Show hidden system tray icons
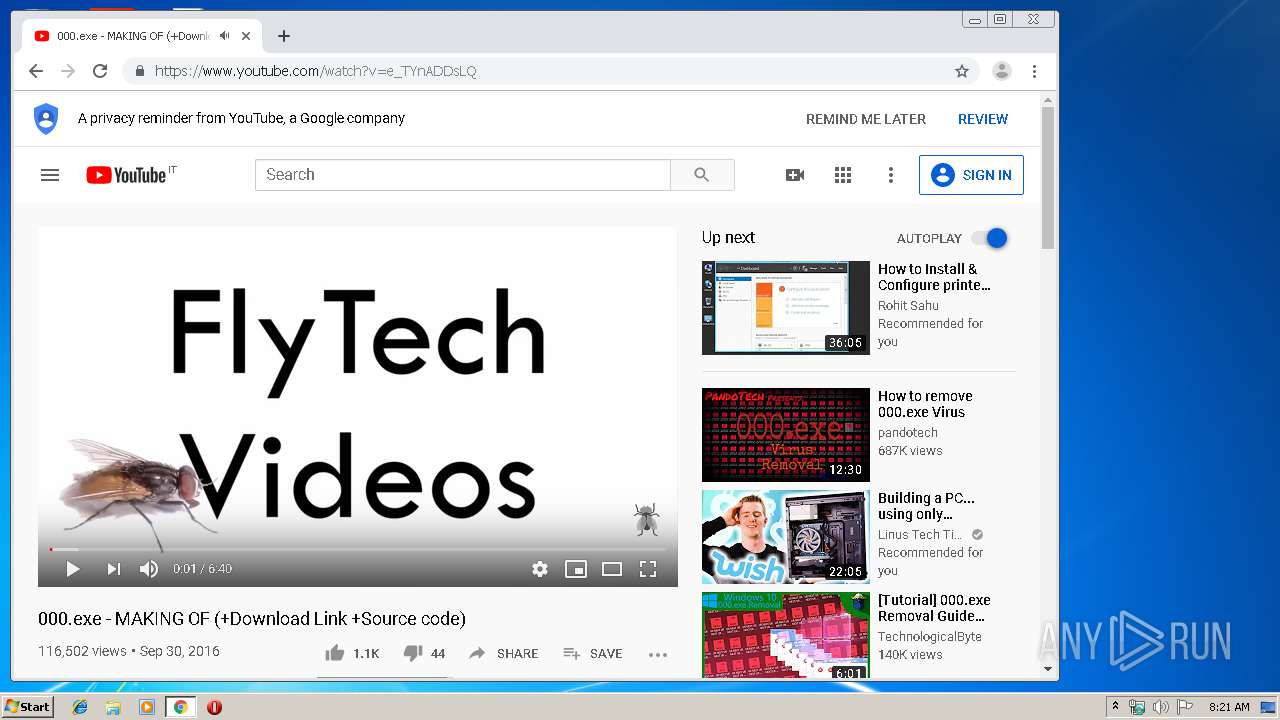 (1115, 707)
